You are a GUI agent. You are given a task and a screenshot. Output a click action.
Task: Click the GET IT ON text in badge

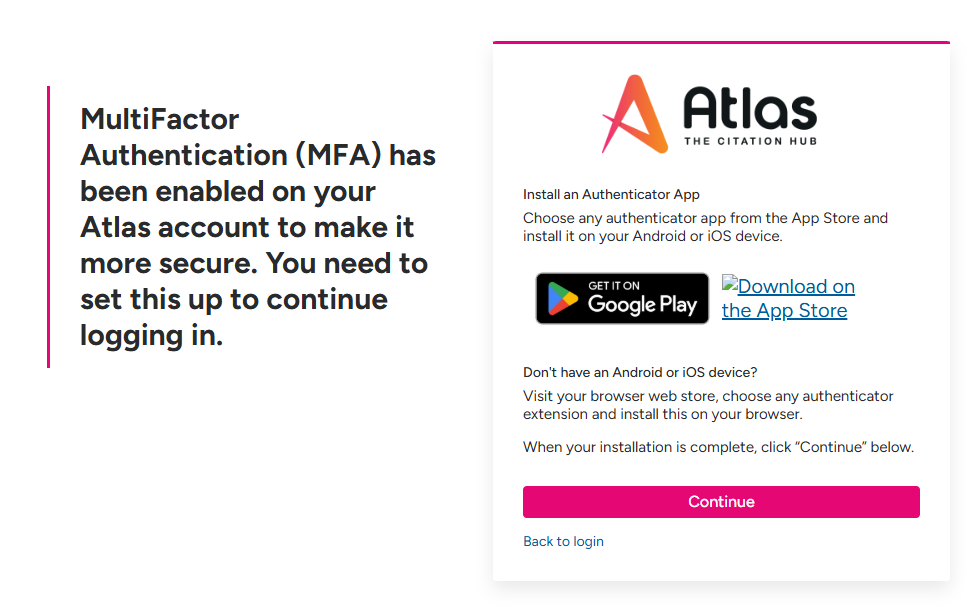[x=614, y=285]
